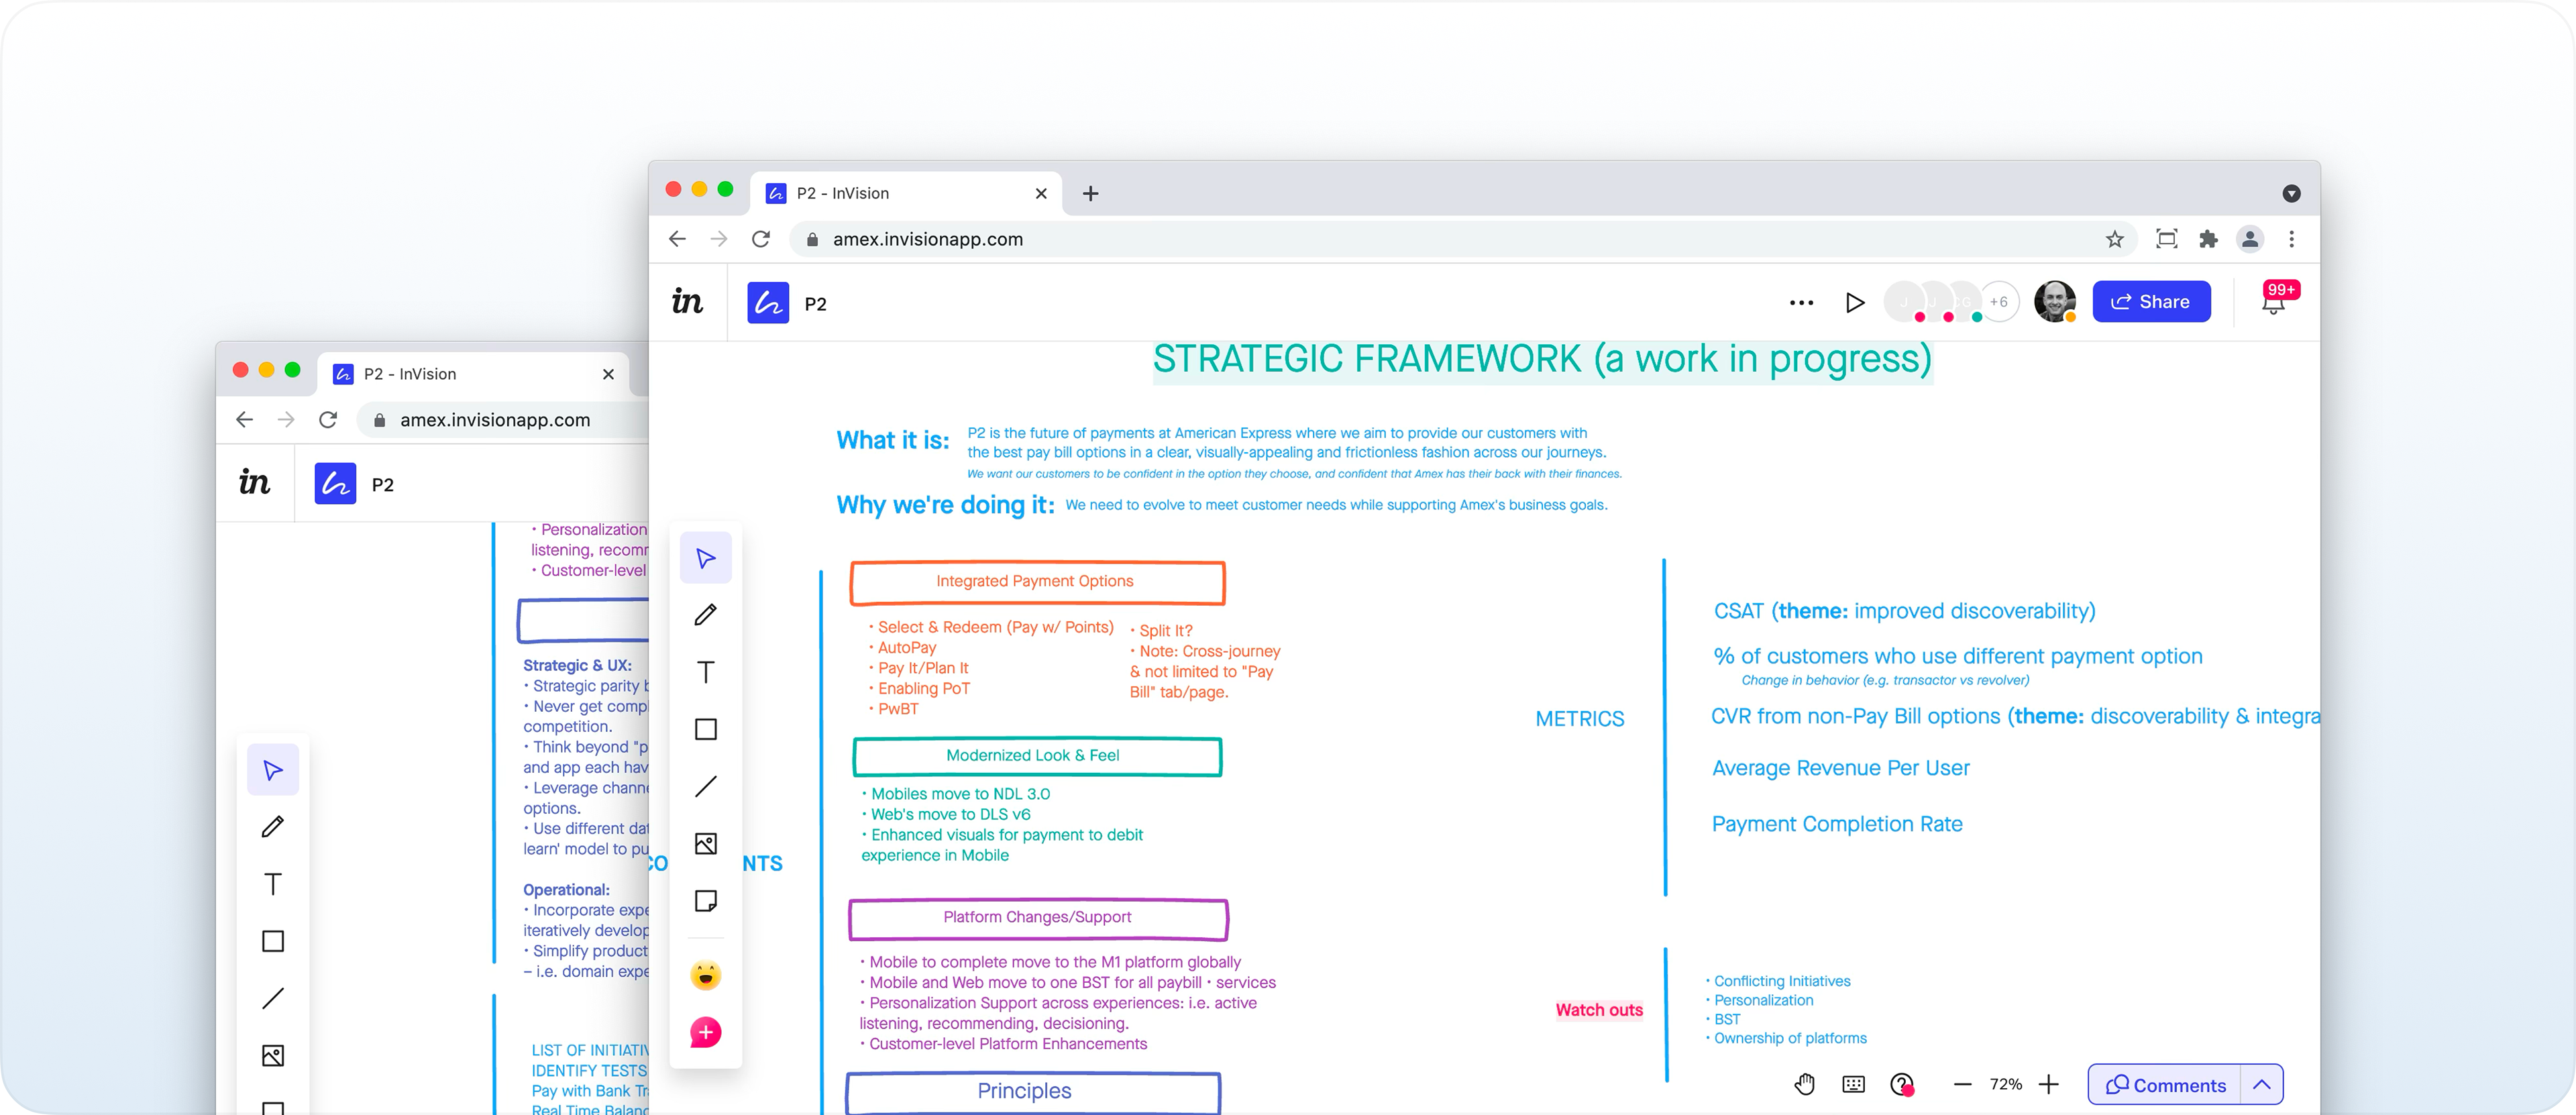Click 'Payment Completion Rate' text

[x=1836, y=824]
